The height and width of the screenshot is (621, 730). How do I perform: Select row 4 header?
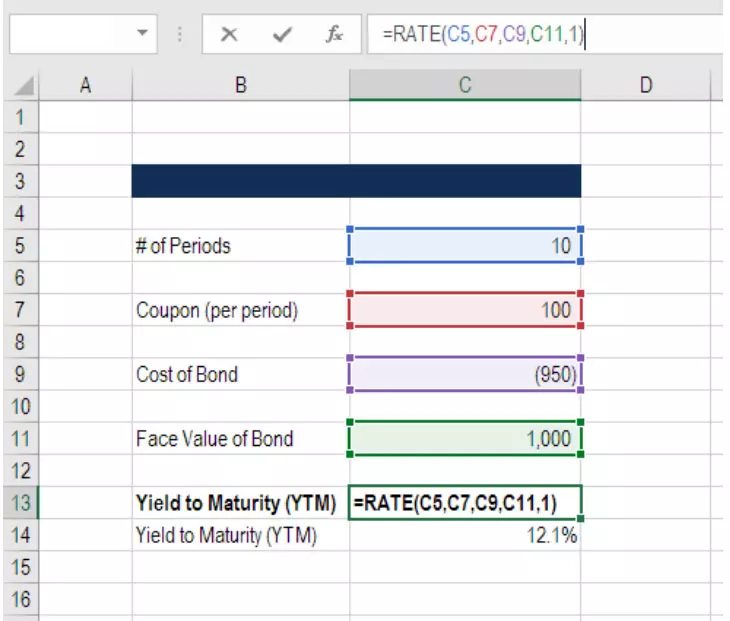[x=20, y=213]
